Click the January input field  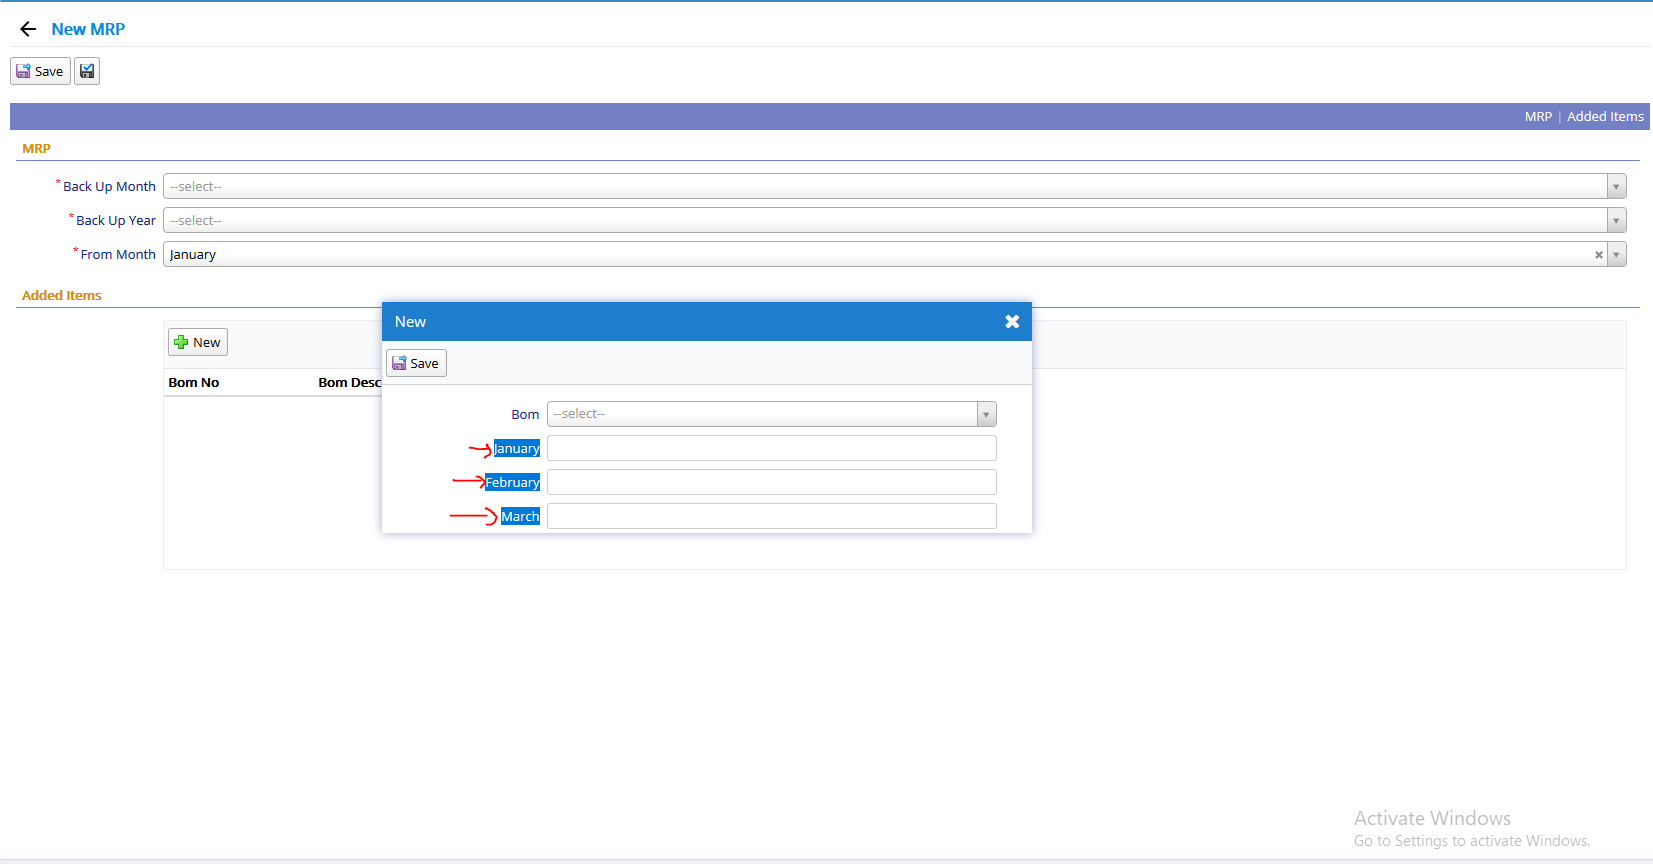pyautogui.click(x=771, y=448)
